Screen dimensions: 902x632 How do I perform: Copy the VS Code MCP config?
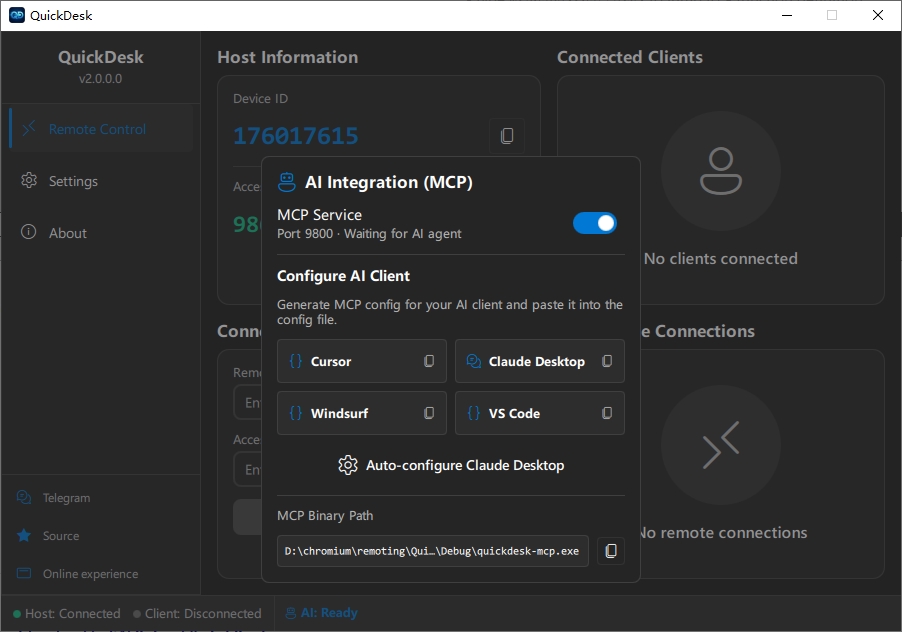[607, 413]
